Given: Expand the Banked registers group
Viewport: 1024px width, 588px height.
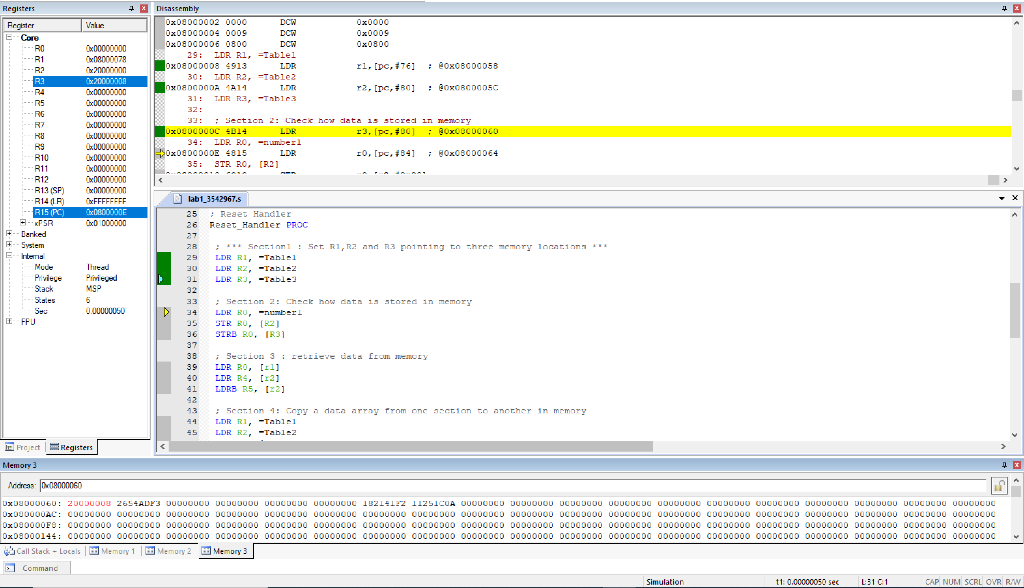Looking at the screenshot, I should point(10,234).
